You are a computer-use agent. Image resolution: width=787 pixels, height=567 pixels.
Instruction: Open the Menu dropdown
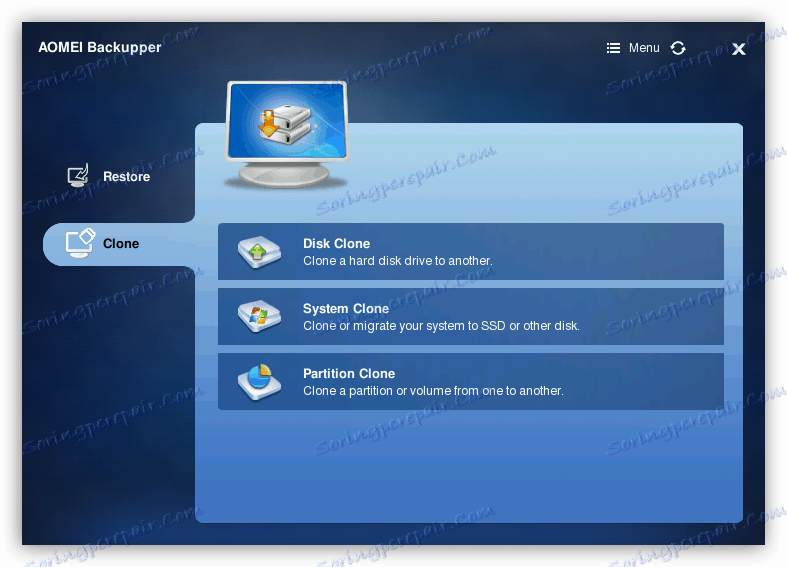633,48
